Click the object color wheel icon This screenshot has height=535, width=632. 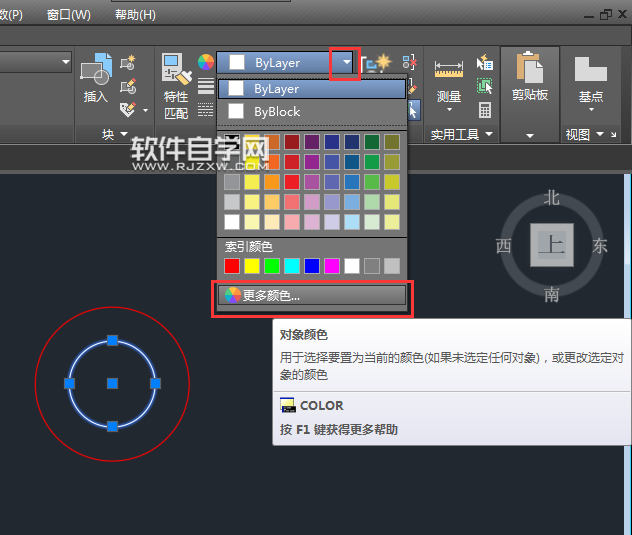pos(206,62)
